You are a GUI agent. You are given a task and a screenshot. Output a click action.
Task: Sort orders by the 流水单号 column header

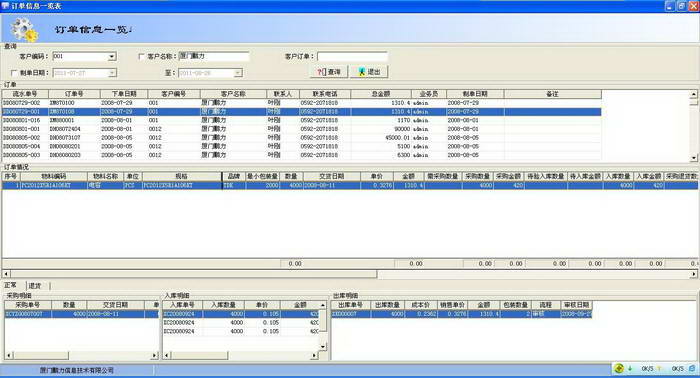tap(25, 94)
